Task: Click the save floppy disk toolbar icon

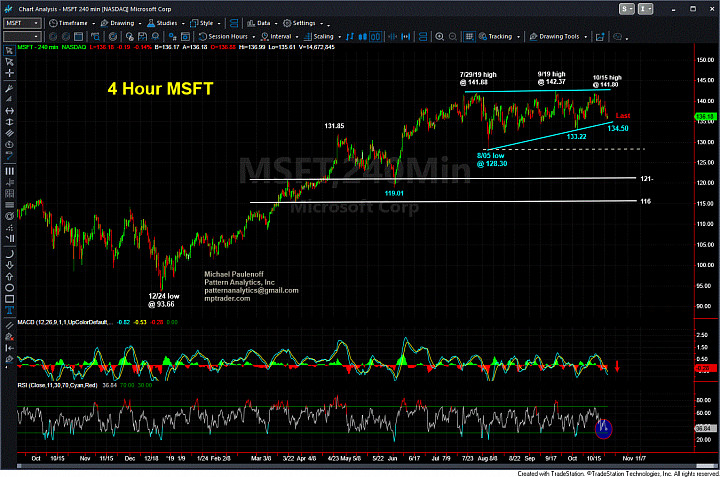Action: coord(142,37)
